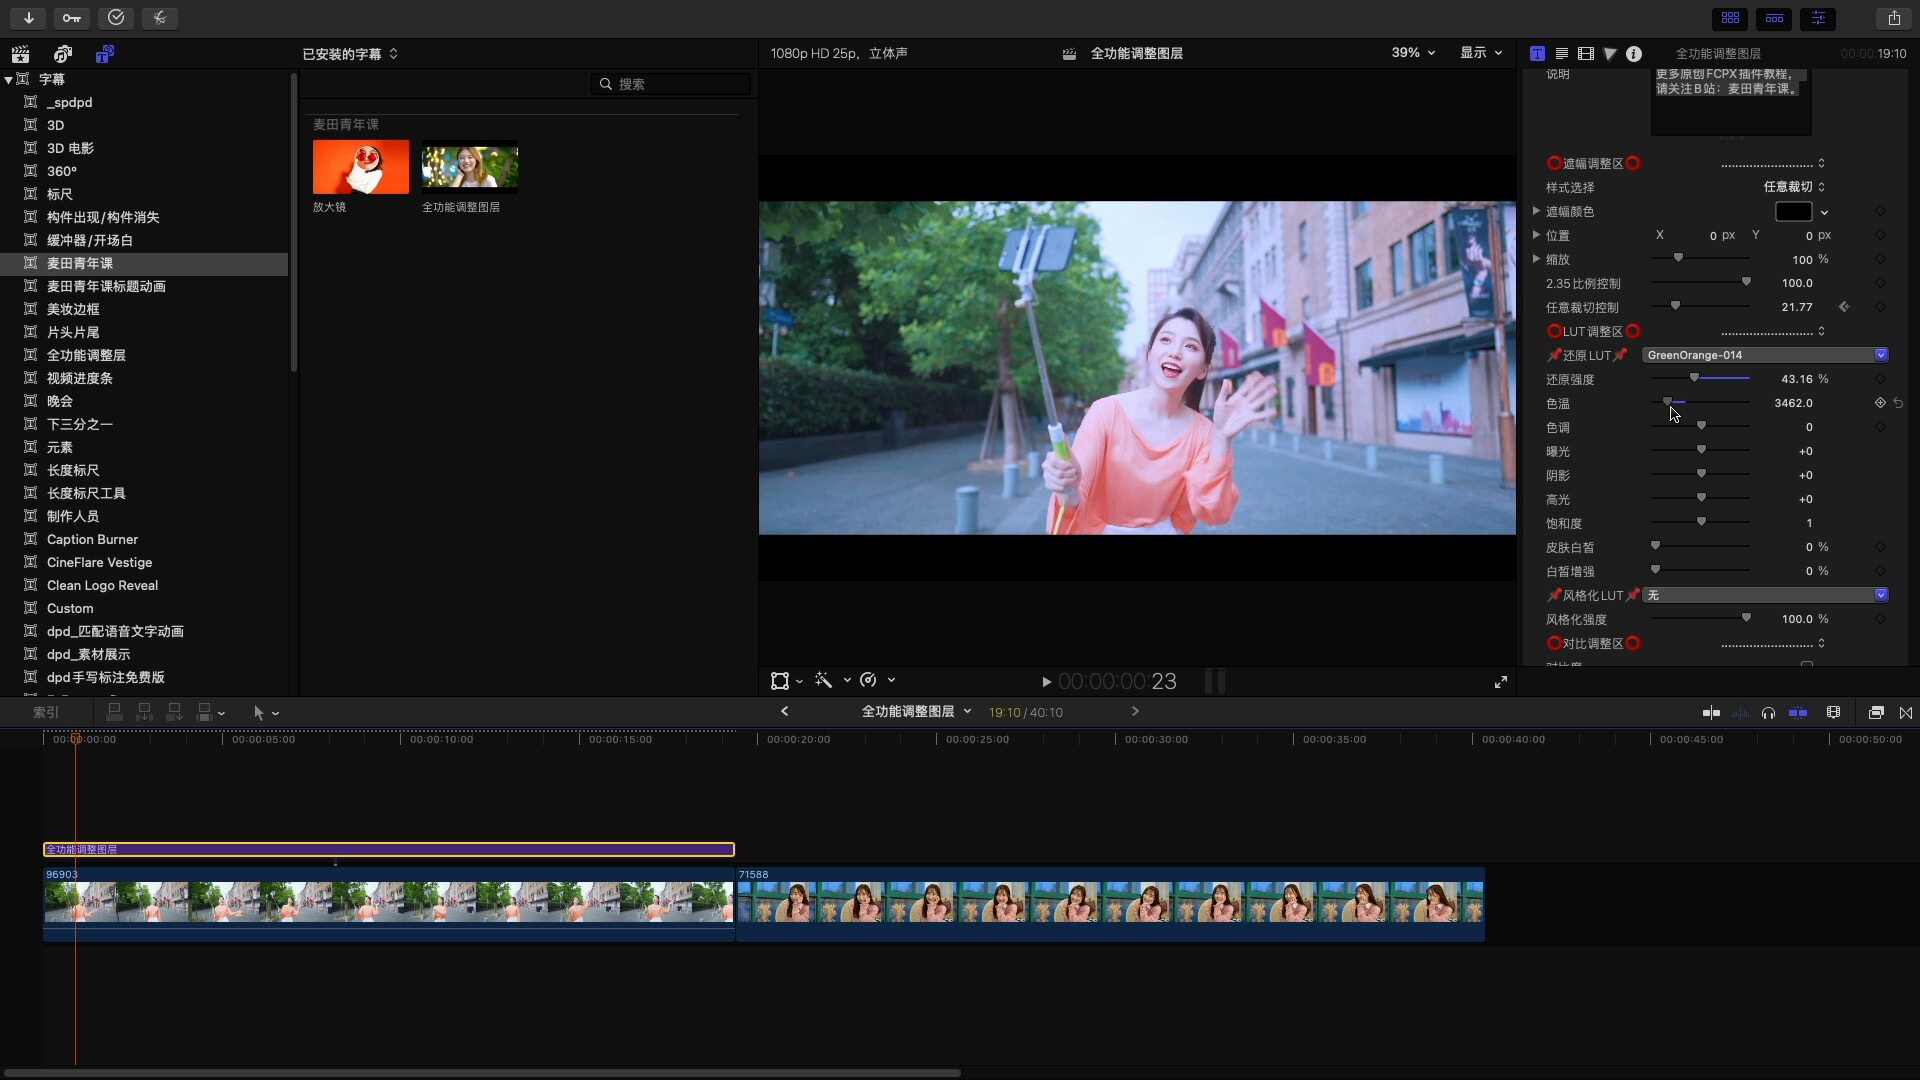This screenshot has width=1920, height=1080.
Task: Select the 放大镜 title thumbnail
Action: [360, 167]
